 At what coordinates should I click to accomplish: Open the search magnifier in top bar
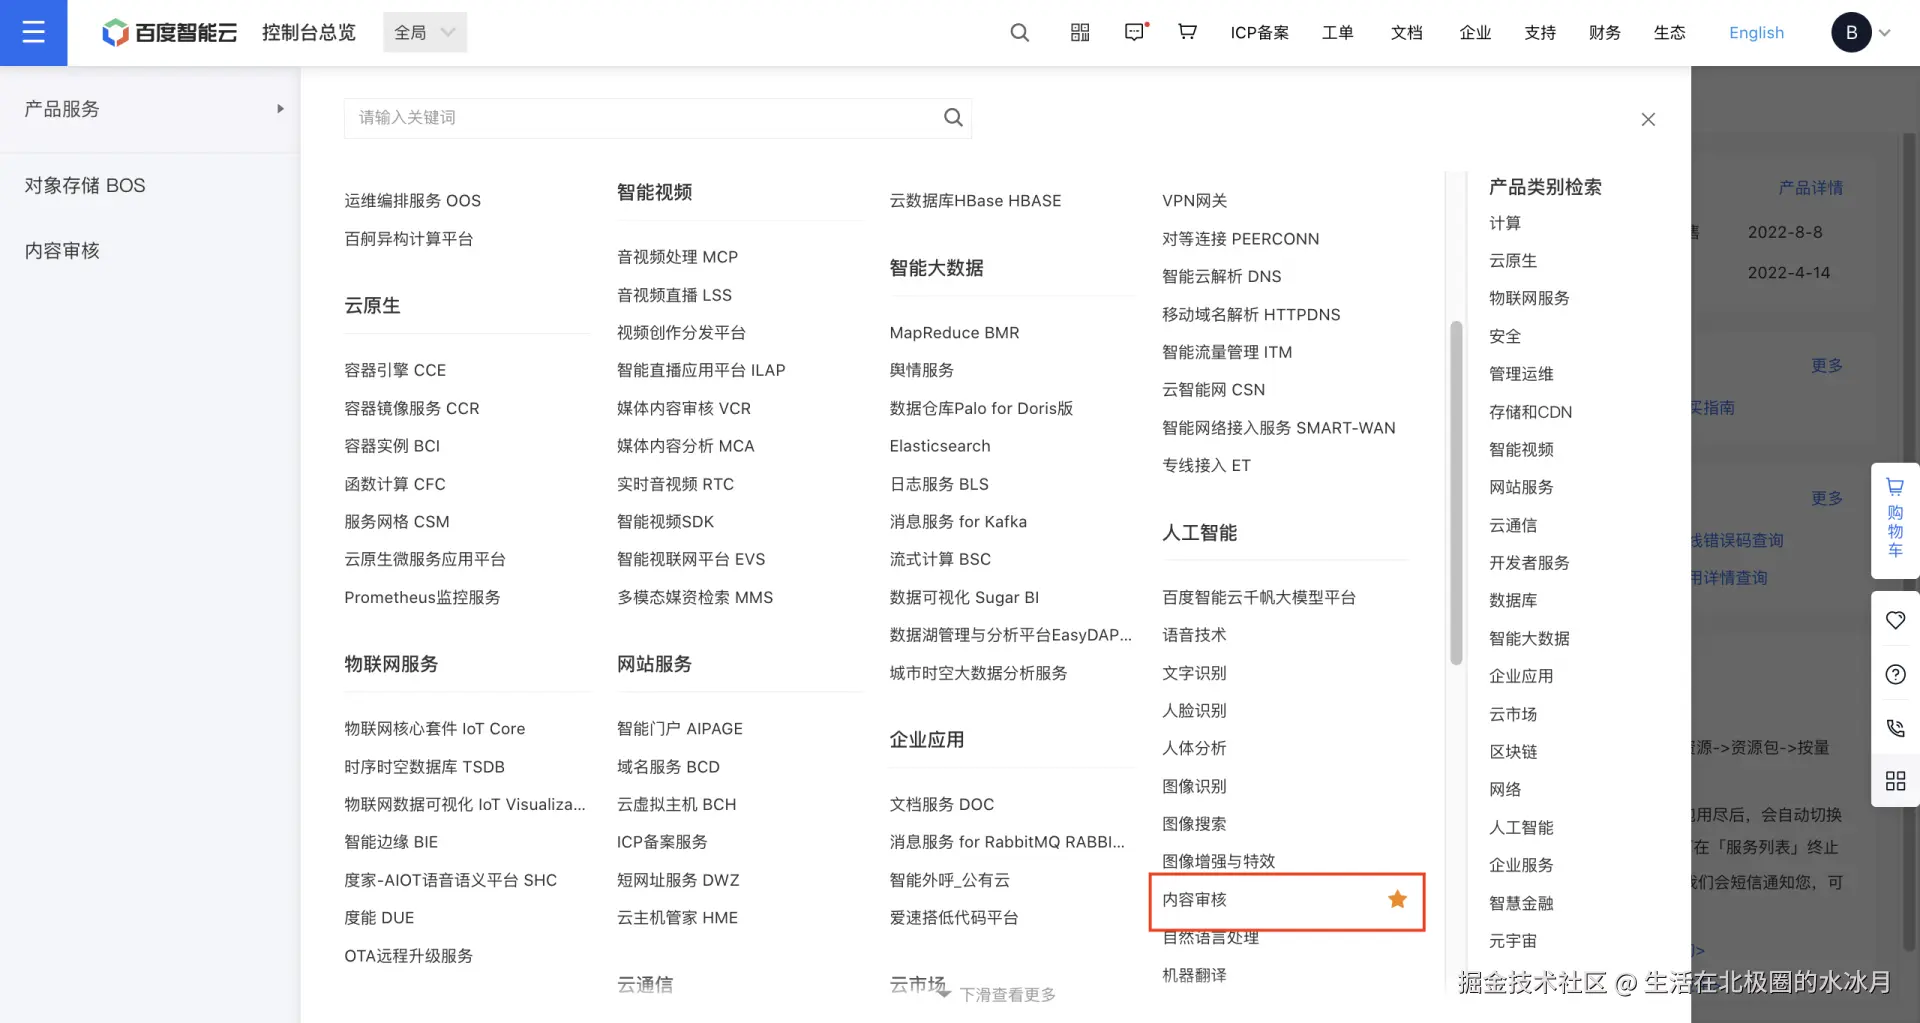coord(1019,33)
